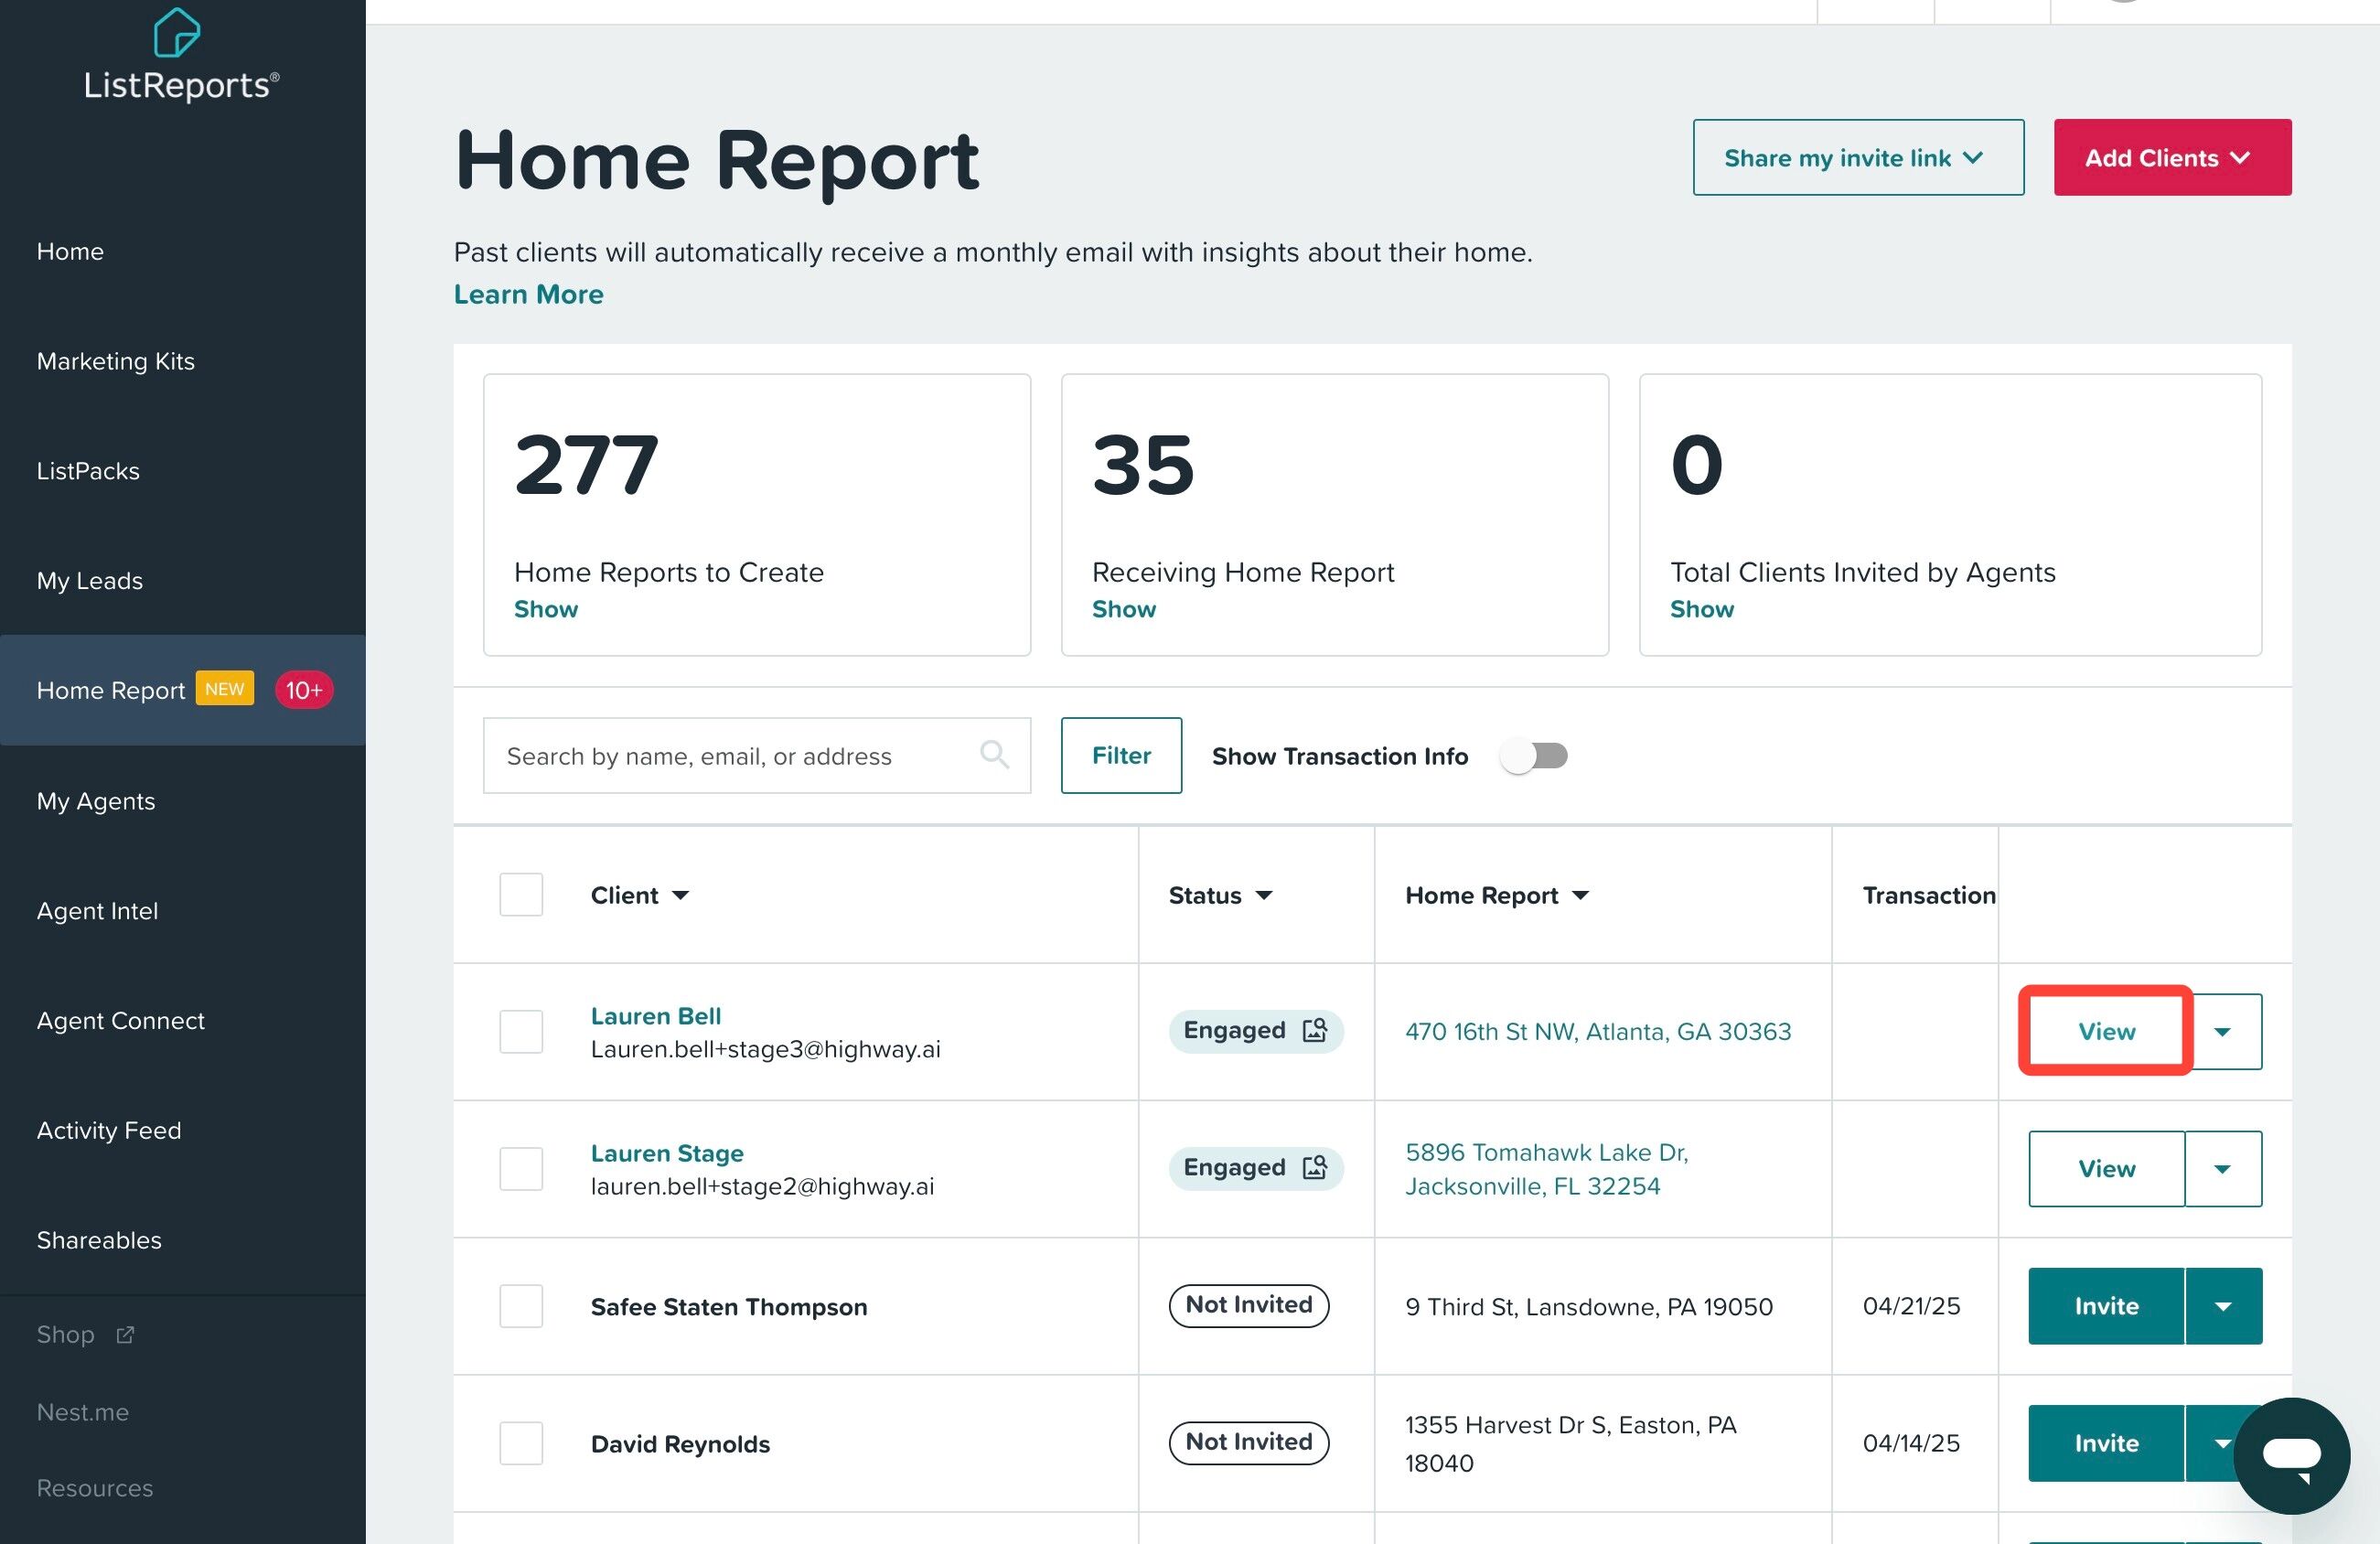Open the chat support bubble icon
The image size is (2380, 1544).
coord(2291,1454)
